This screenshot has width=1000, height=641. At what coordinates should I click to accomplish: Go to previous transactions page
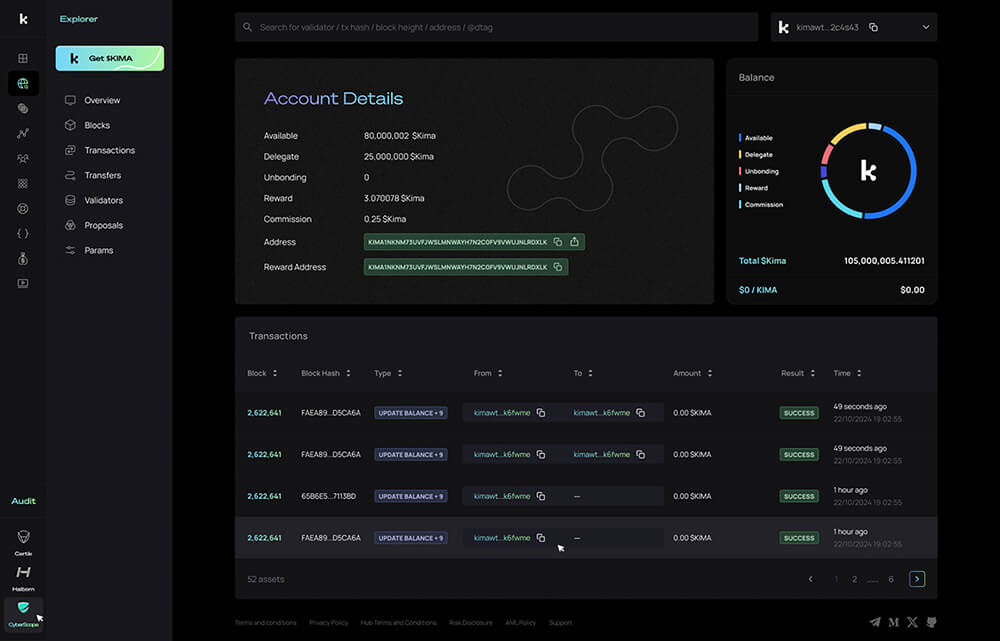(811, 579)
